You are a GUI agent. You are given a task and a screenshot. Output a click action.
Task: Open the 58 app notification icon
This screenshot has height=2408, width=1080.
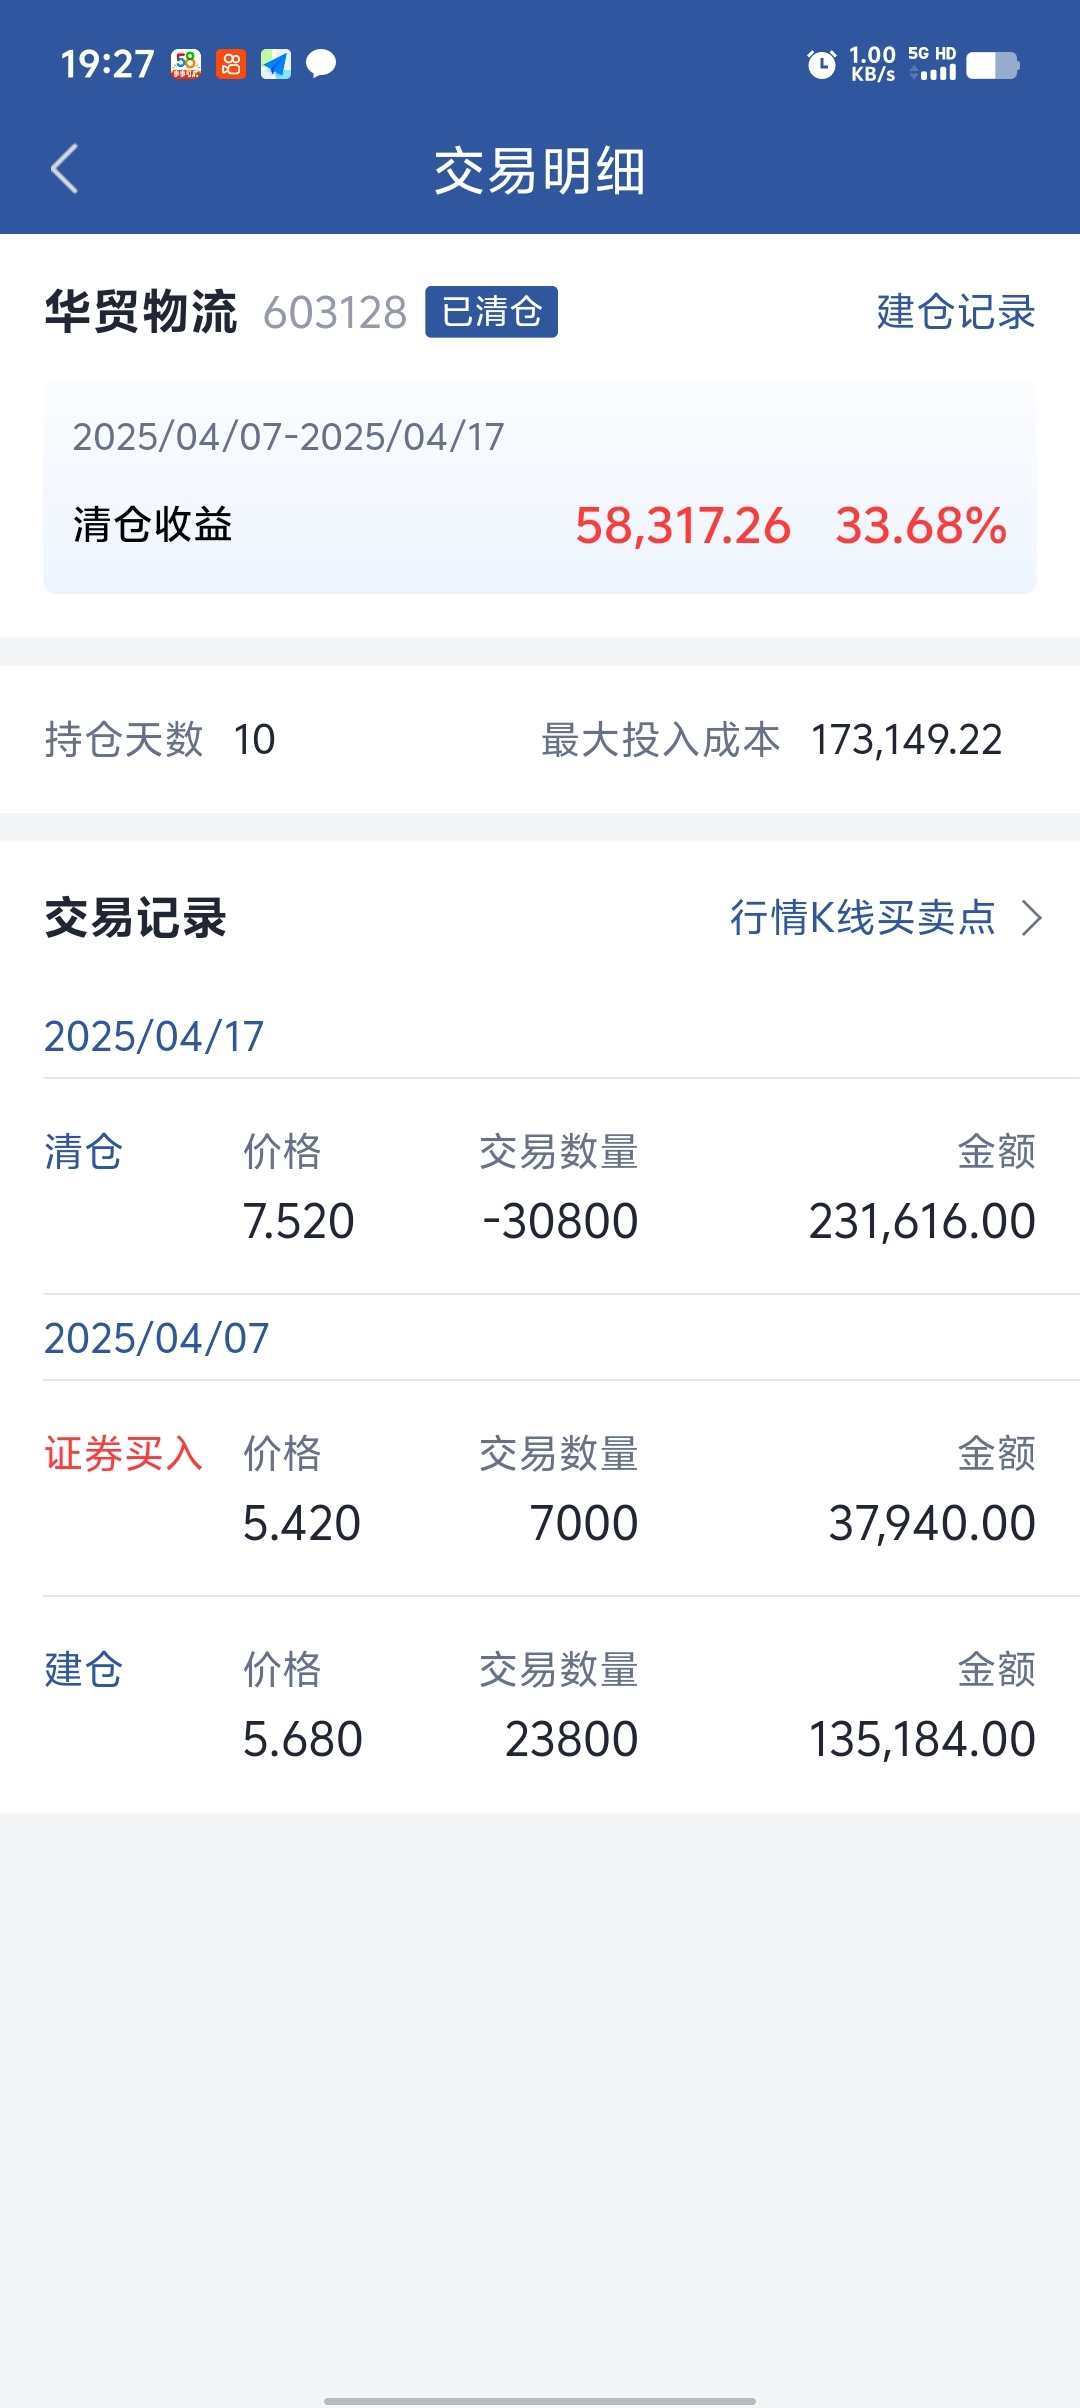pyautogui.click(x=186, y=64)
